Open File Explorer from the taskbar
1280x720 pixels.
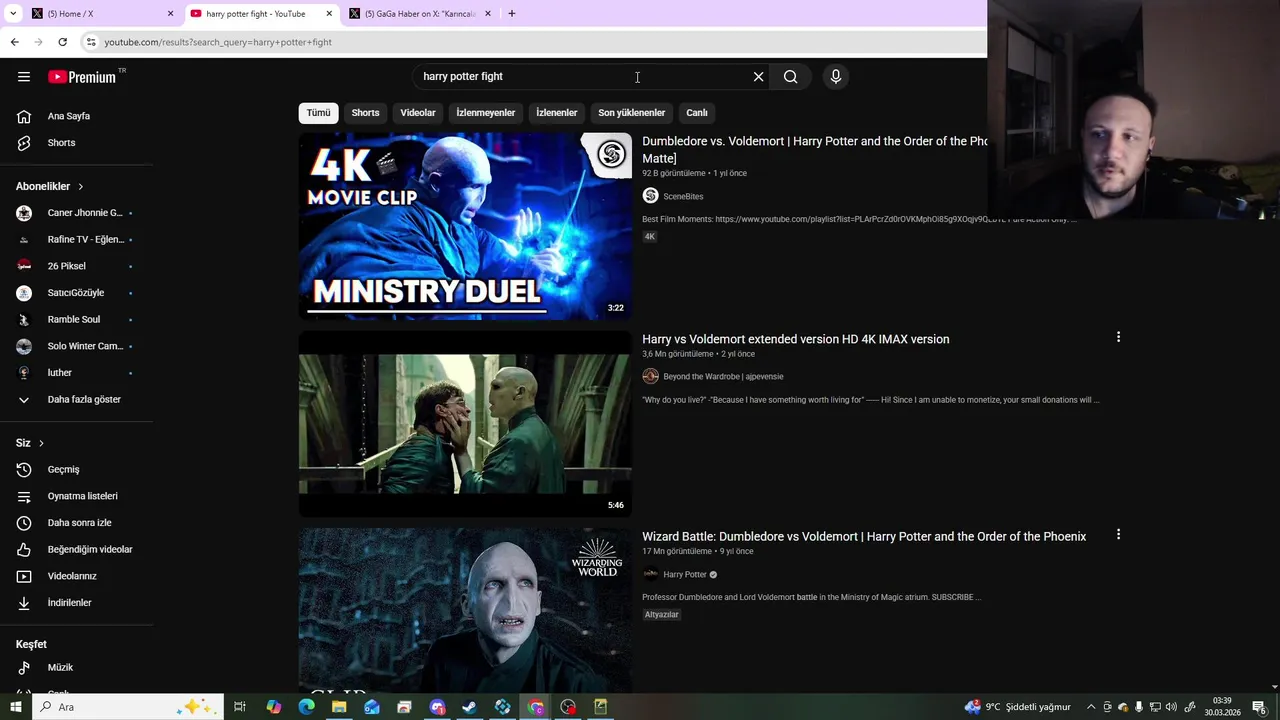339,707
